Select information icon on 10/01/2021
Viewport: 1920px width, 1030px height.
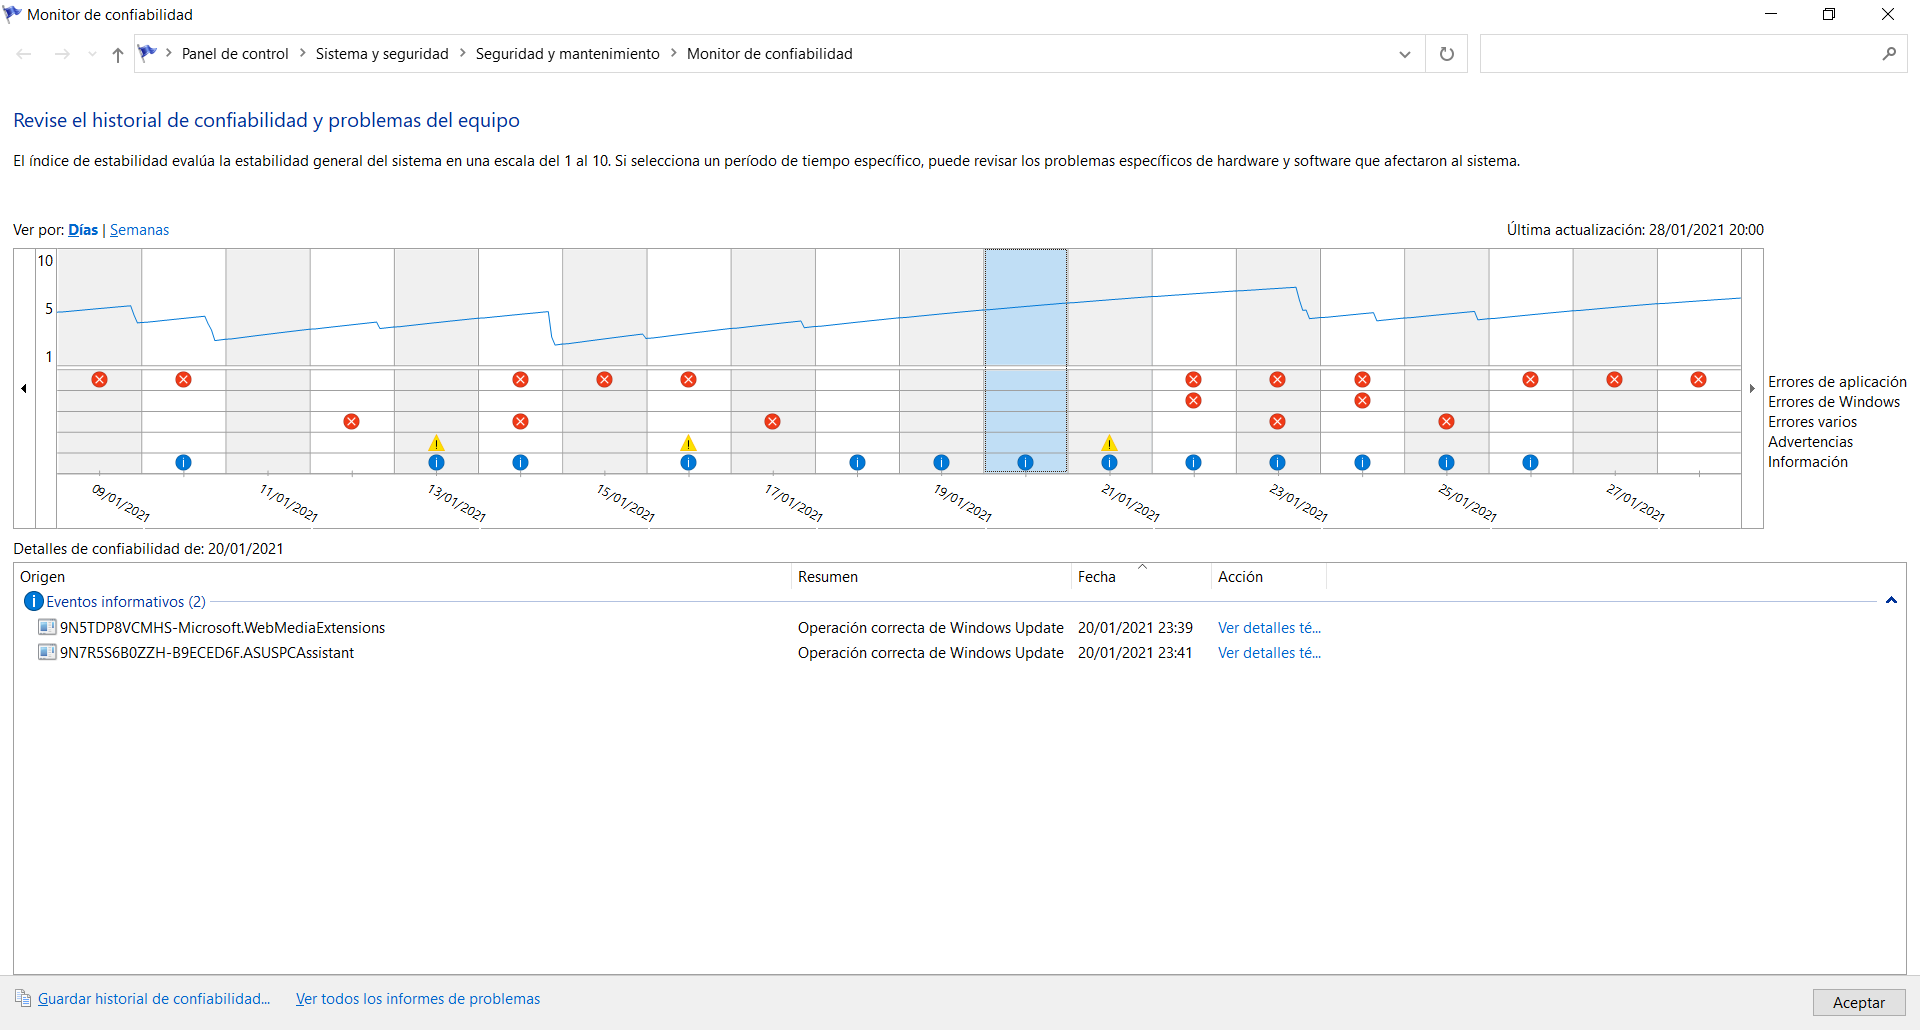point(183,462)
